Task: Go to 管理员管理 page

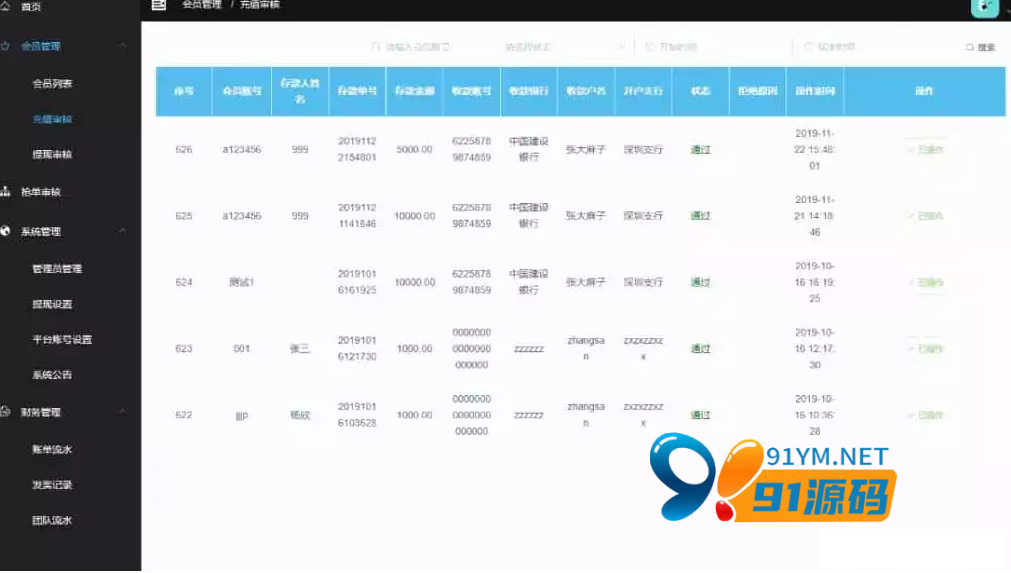Action: [57, 268]
